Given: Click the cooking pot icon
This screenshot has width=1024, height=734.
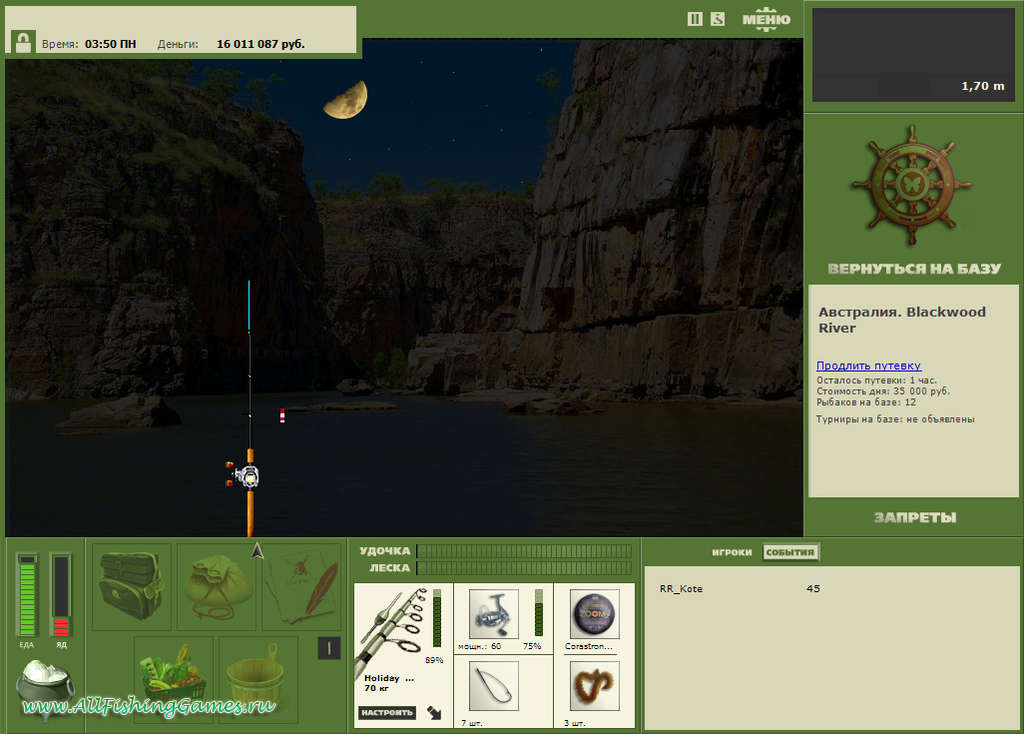Looking at the screenshot, I should [x=44, y=689].
